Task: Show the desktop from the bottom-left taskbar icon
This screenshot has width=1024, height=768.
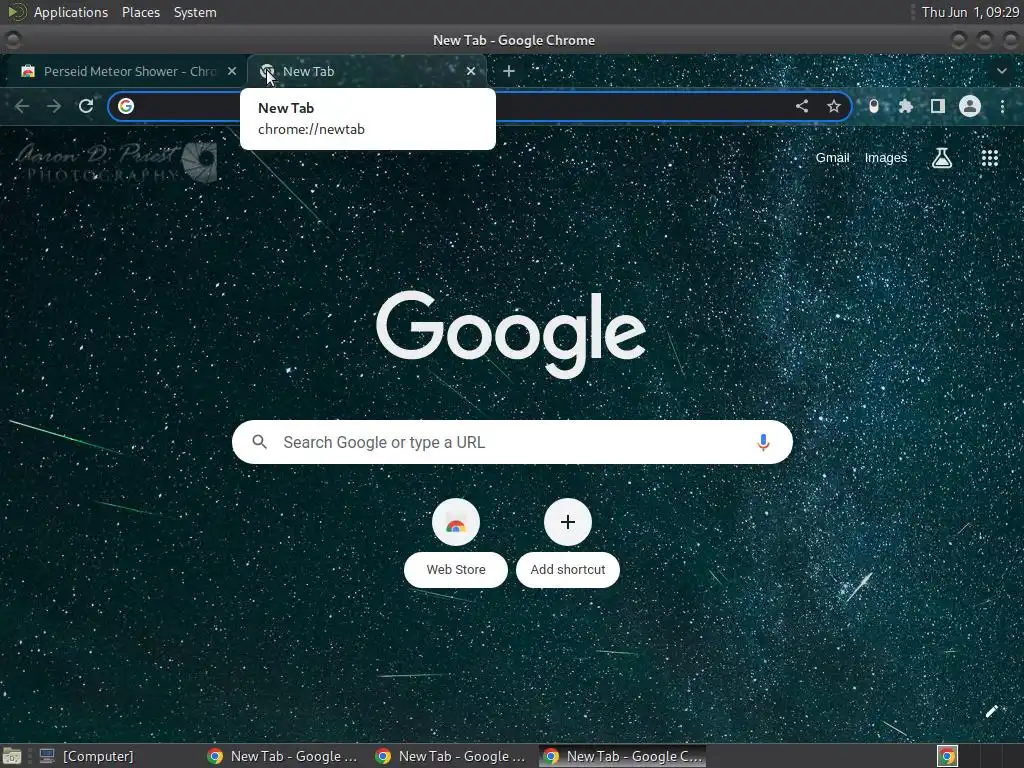Action: click(12, 756)
